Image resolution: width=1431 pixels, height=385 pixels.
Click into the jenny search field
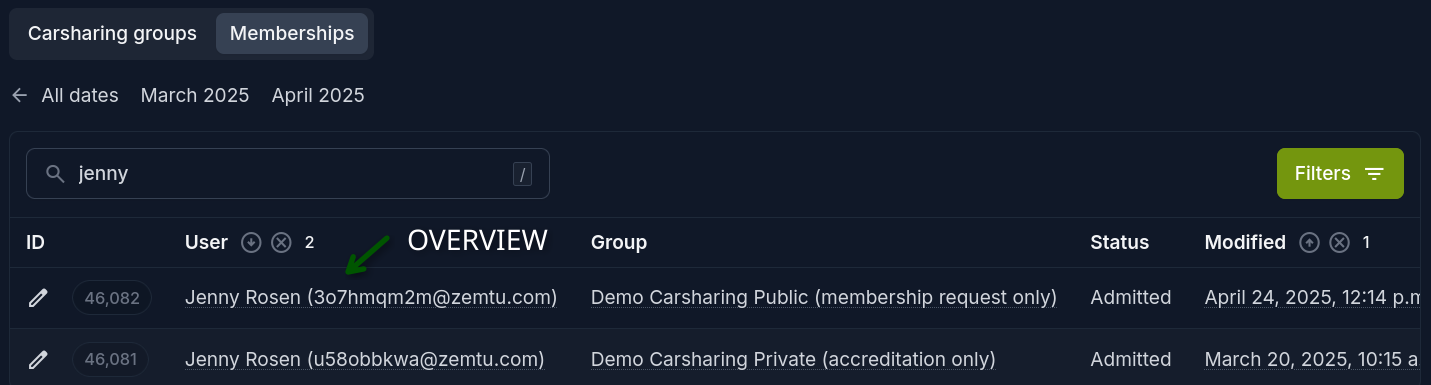(288, 174)
